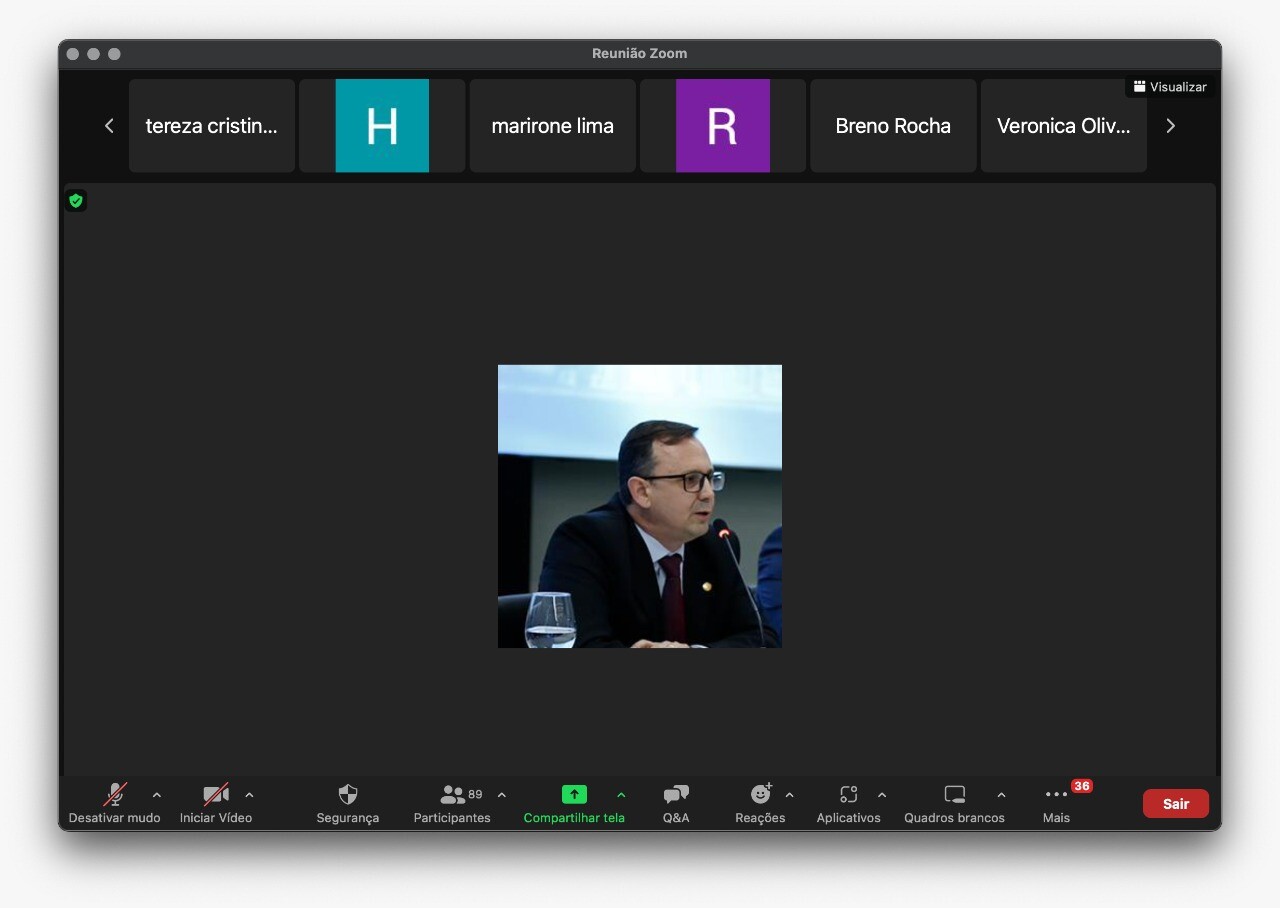Expand the arrow next to Participantes
1280x908 pixels.
[502, 795]
